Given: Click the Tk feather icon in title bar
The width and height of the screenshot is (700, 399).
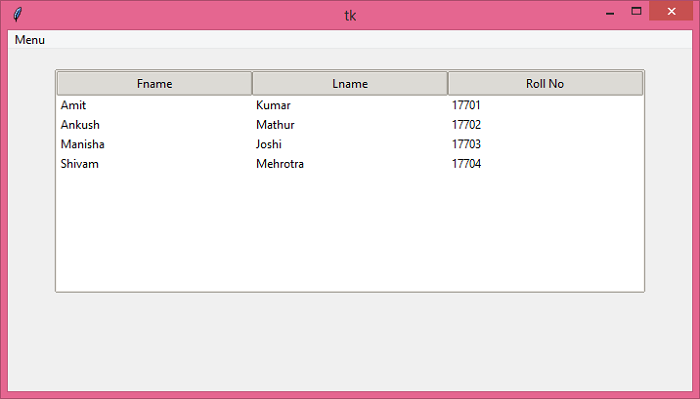Looking at the screenshot, I should click(x=17, y=14).
